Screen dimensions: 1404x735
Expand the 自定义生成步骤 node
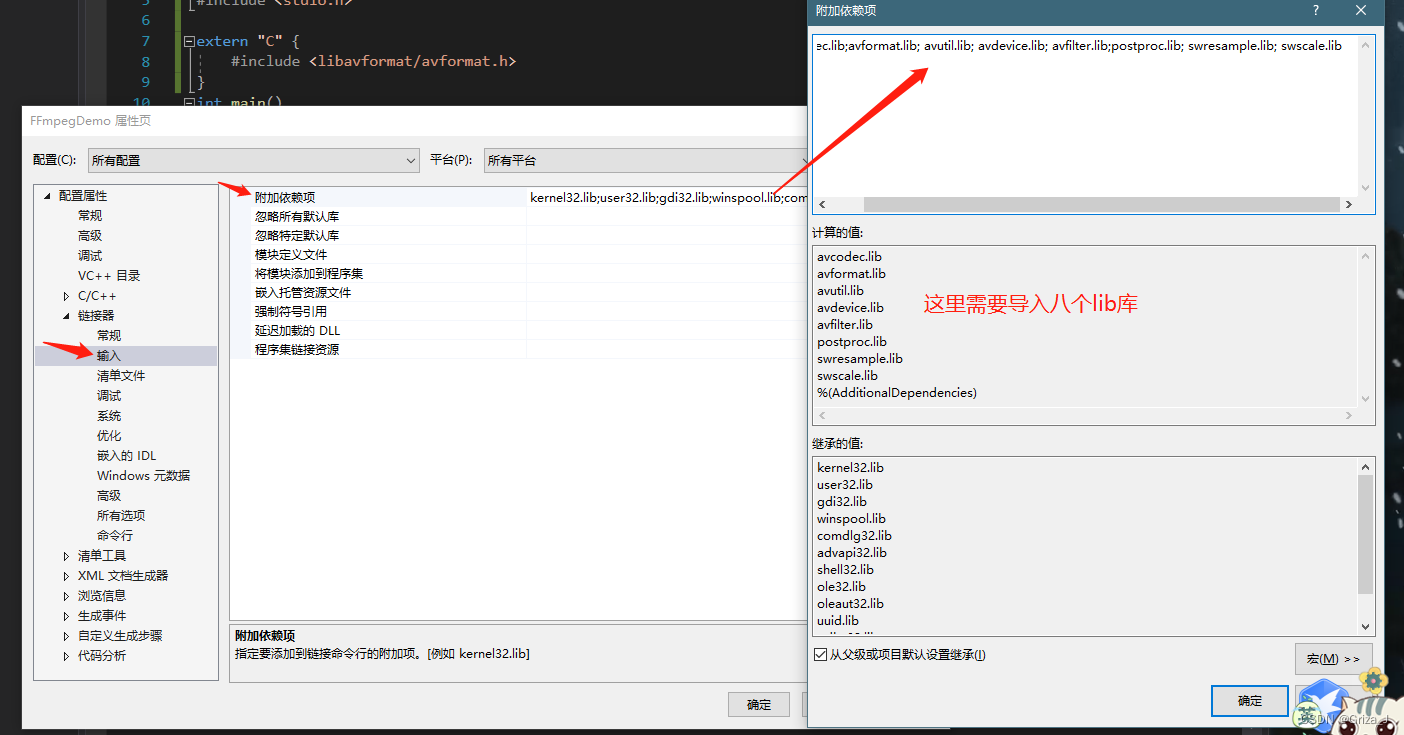[66, 636]
